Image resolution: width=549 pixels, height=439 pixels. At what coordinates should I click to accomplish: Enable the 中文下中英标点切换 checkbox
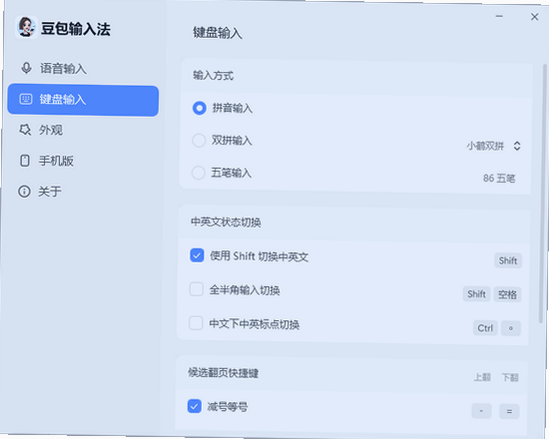196,323
